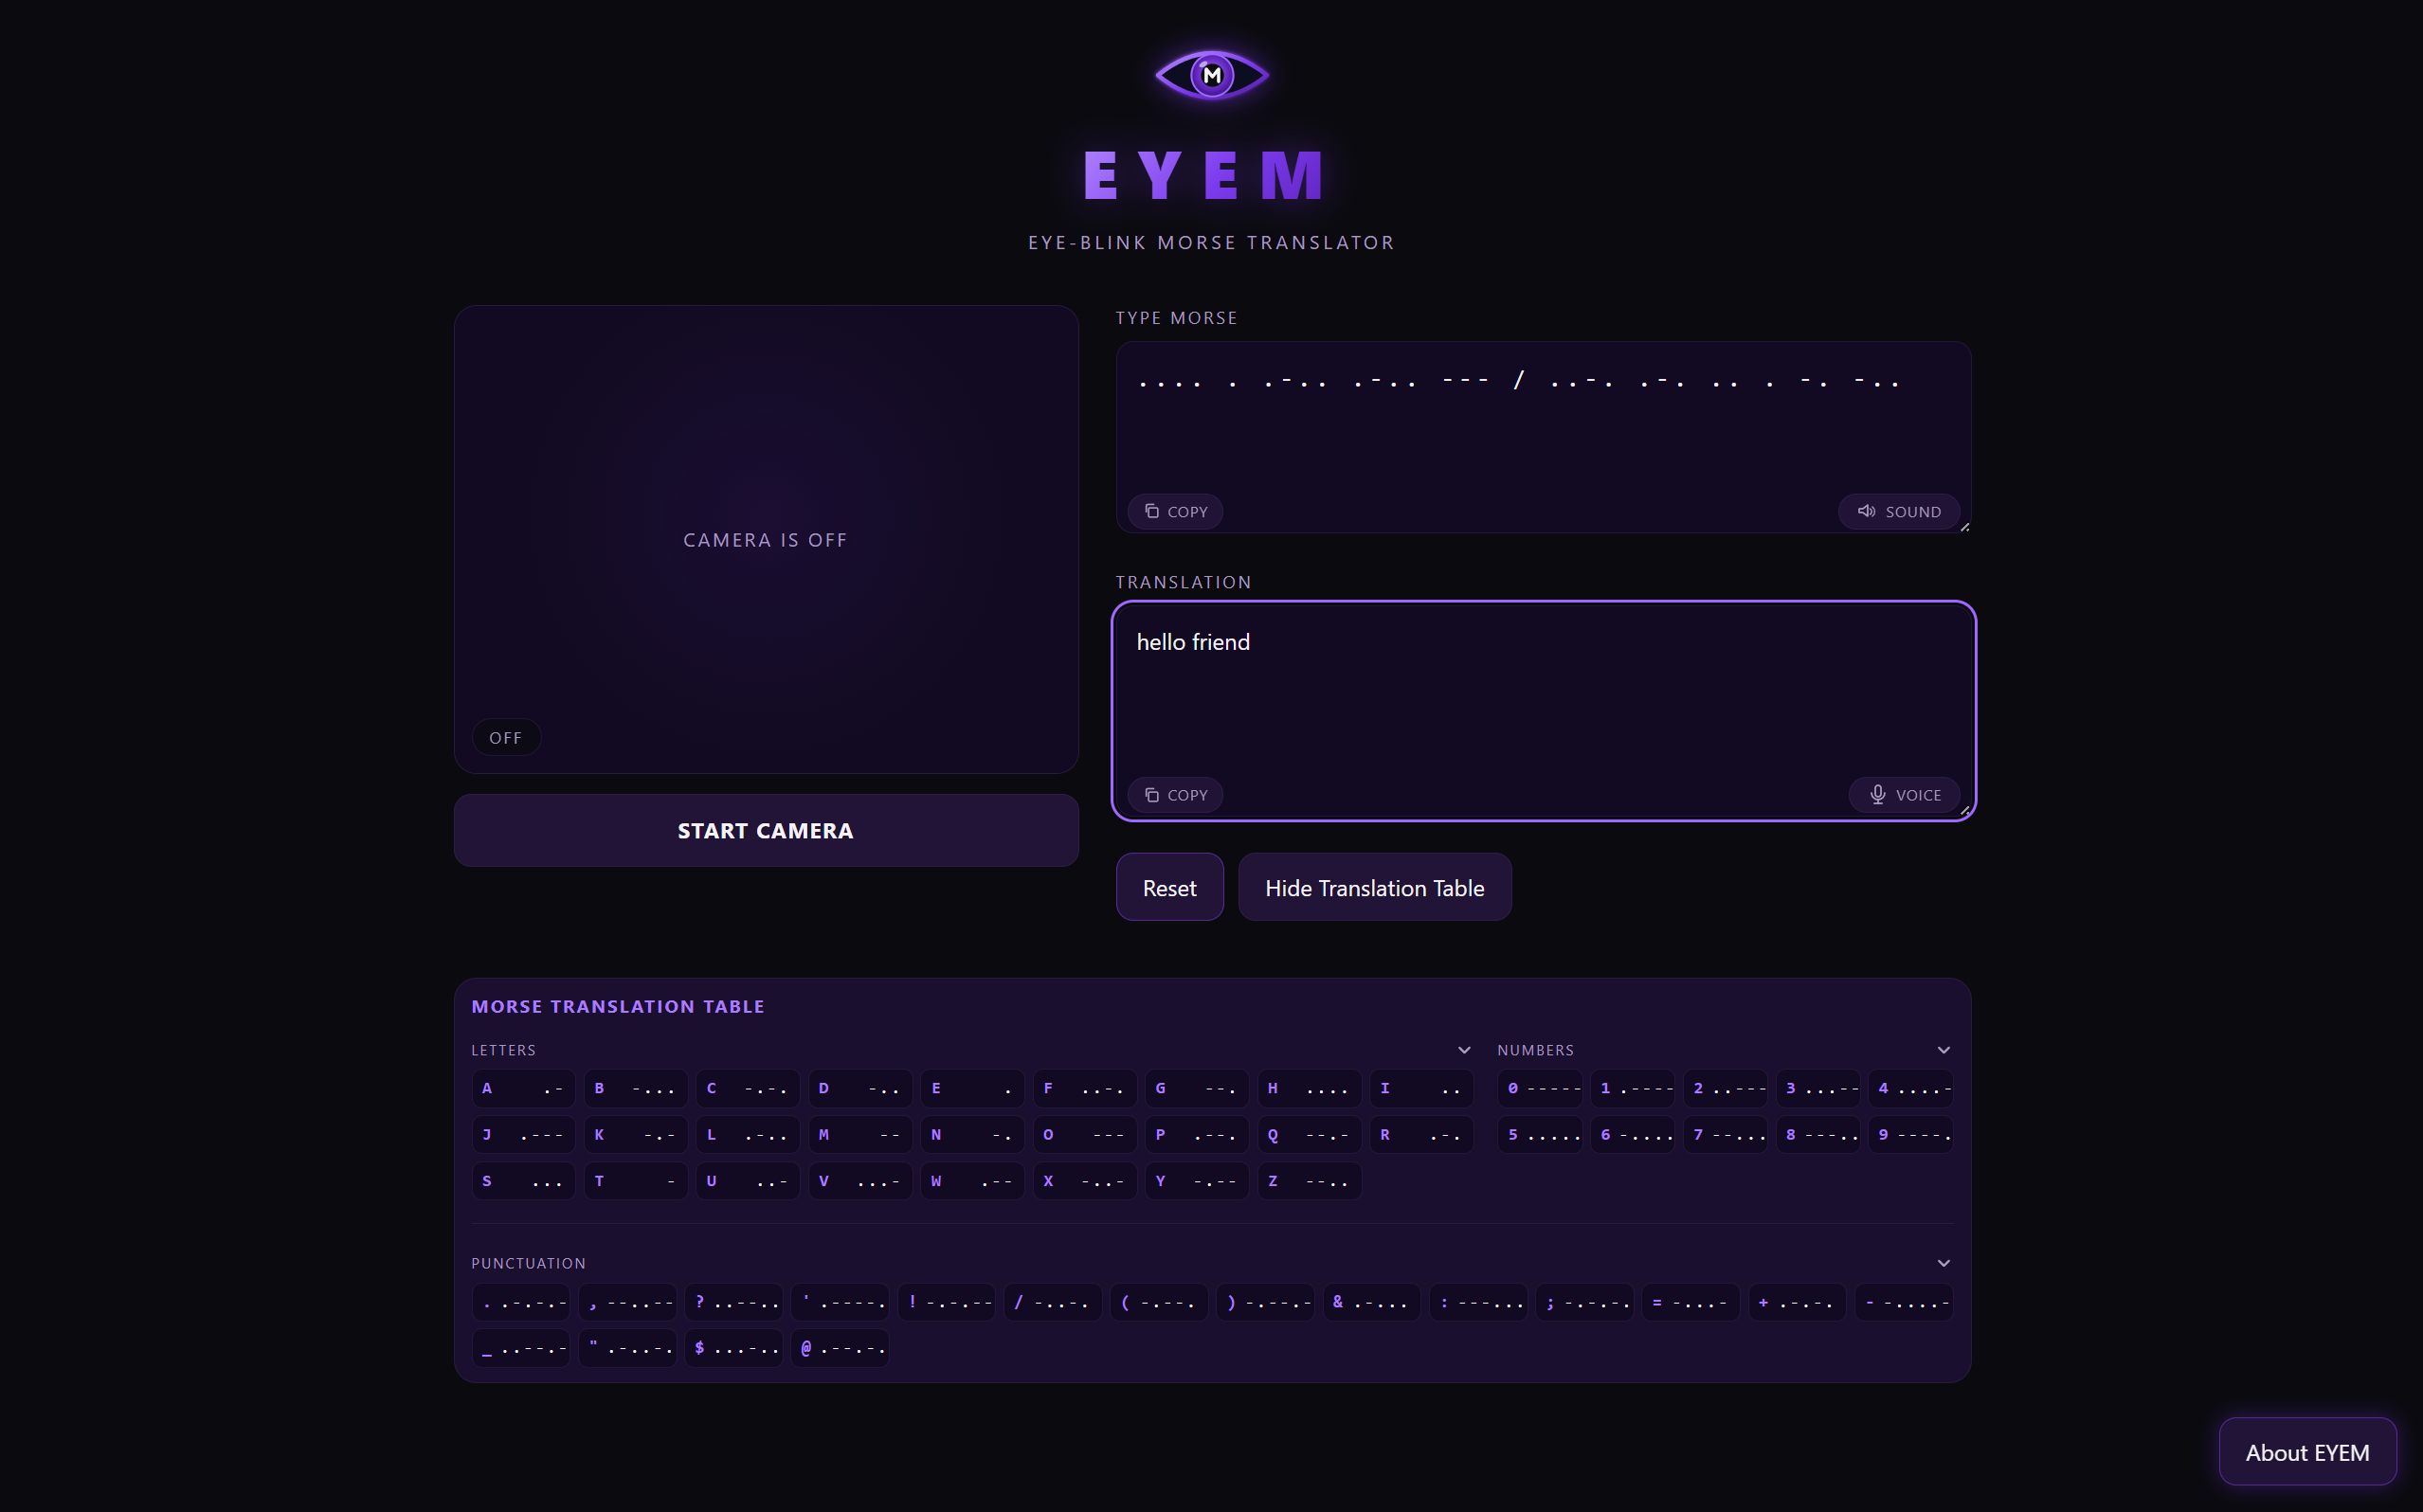
Task: Select number 5 tile
Action: point(1539,1134)
